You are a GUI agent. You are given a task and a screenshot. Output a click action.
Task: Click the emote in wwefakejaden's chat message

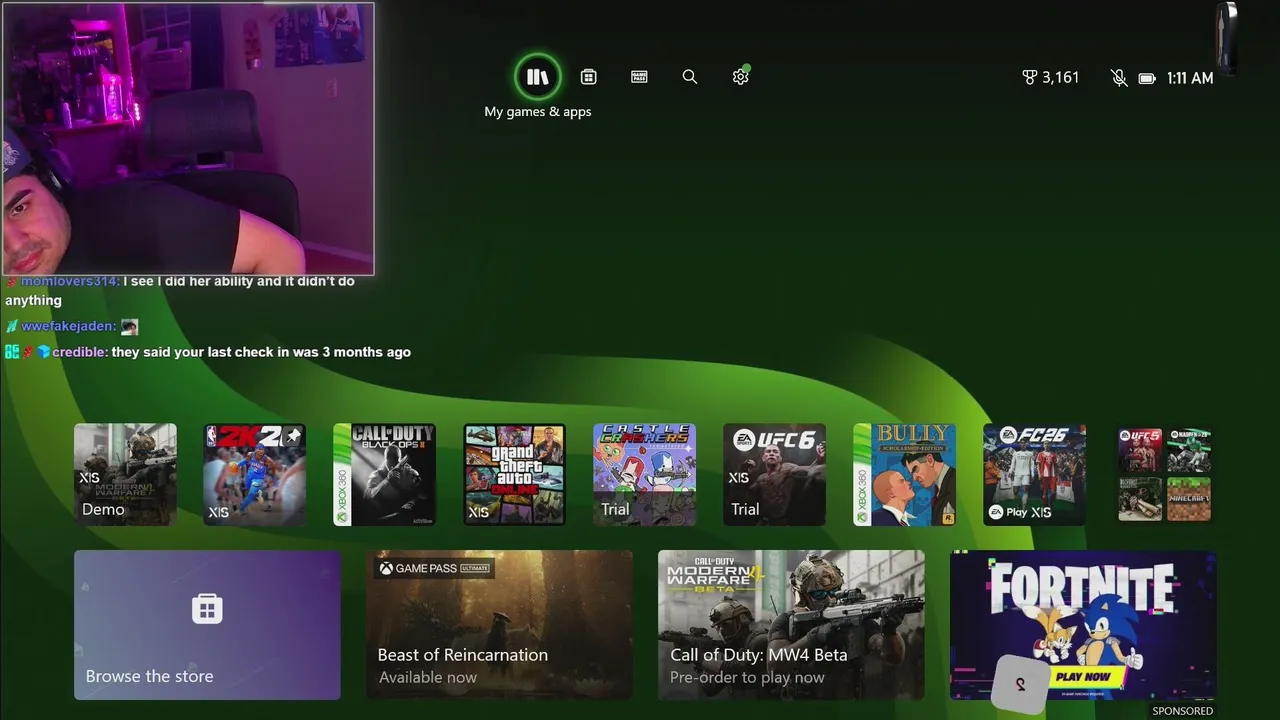[129, 327]
